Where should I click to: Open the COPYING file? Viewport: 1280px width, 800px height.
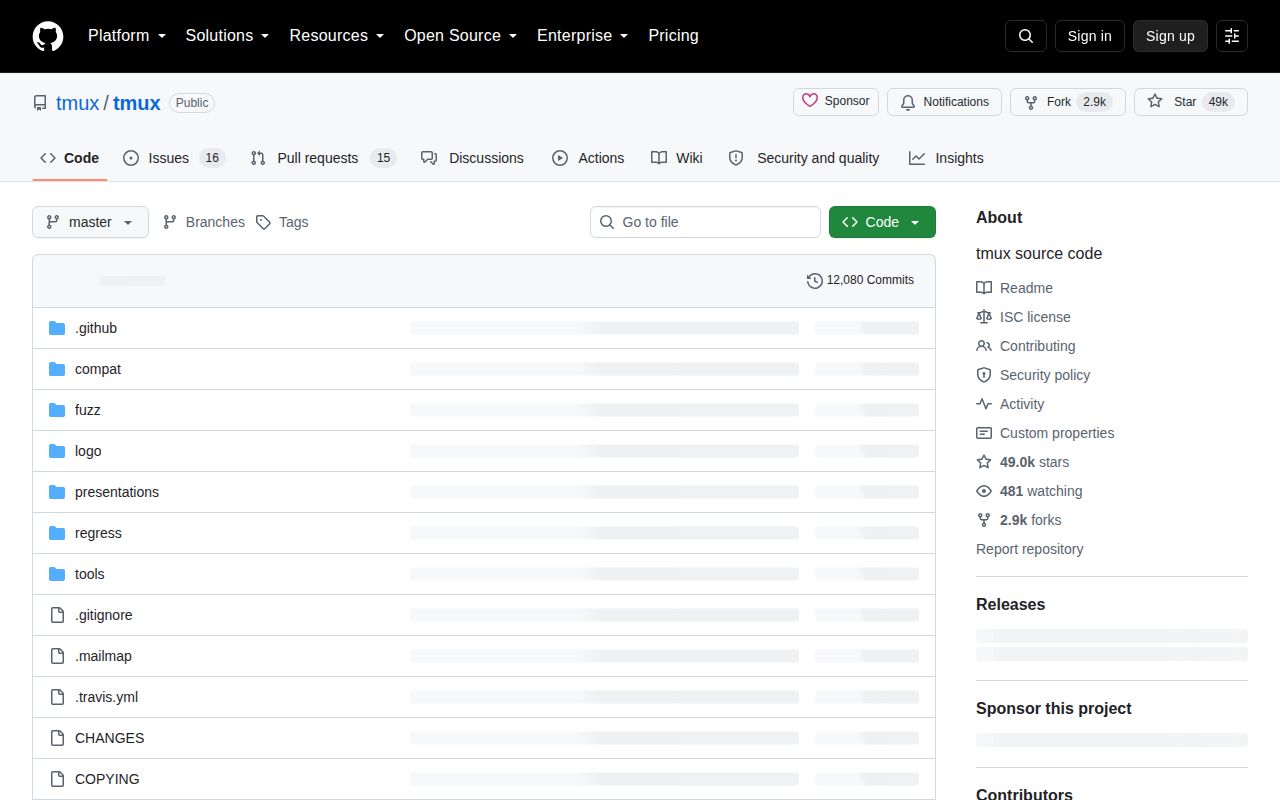coord(107,779)
